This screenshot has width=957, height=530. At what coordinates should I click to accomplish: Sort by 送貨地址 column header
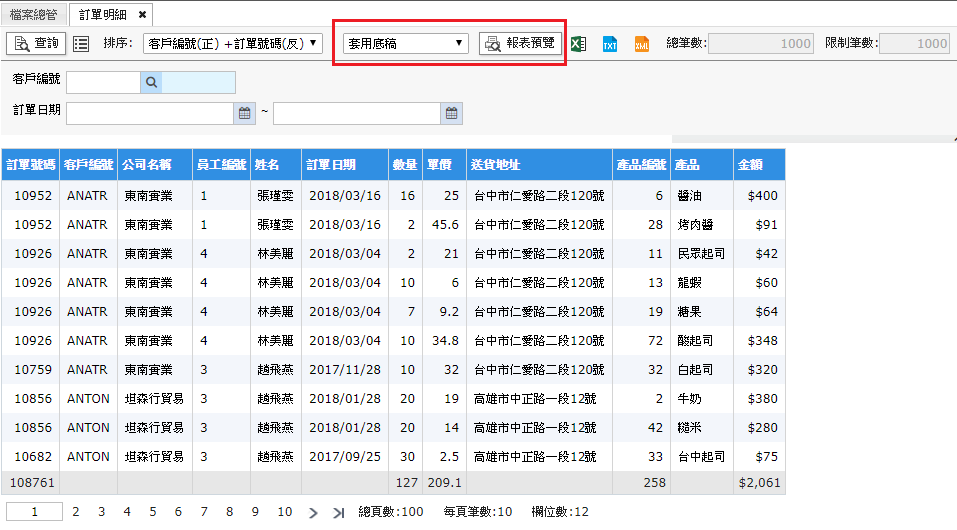[x=540, y=165]
